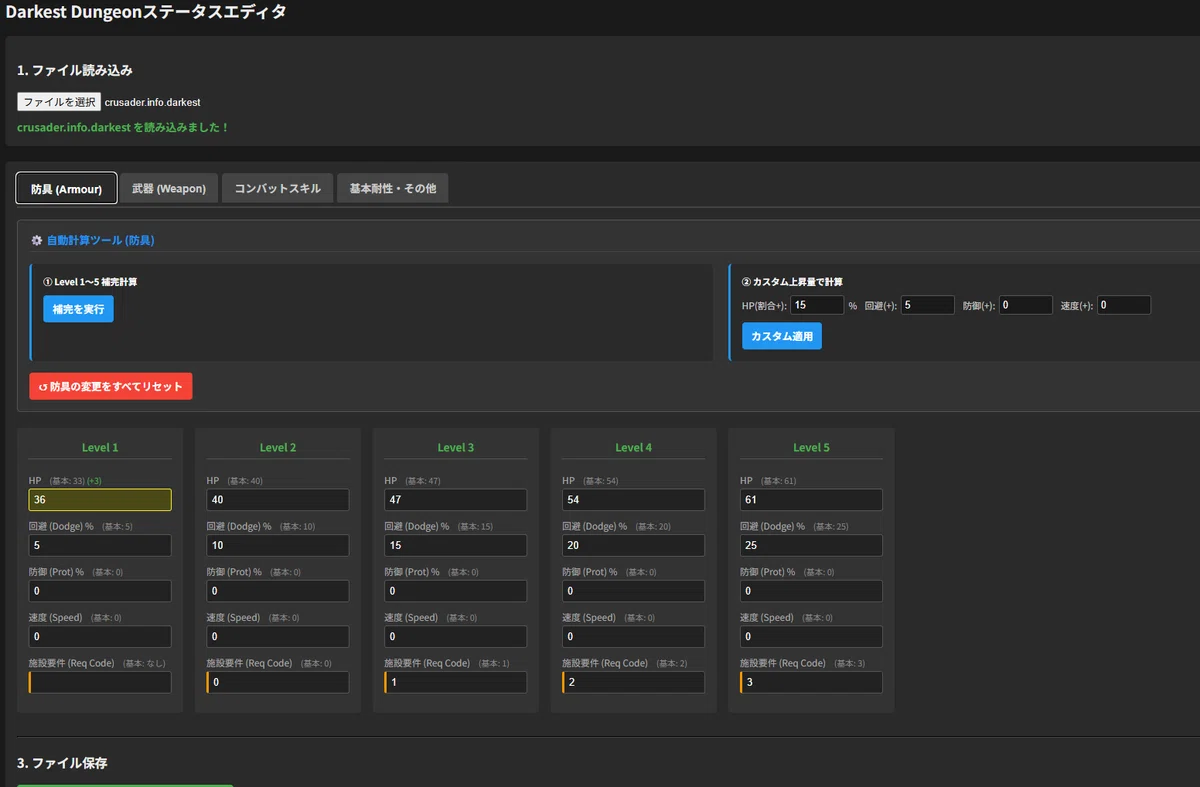Click the gear icon beside 自動計算ツール (防具)
Viewport: 1200px width, 787px height.
[x=37, y=240]
